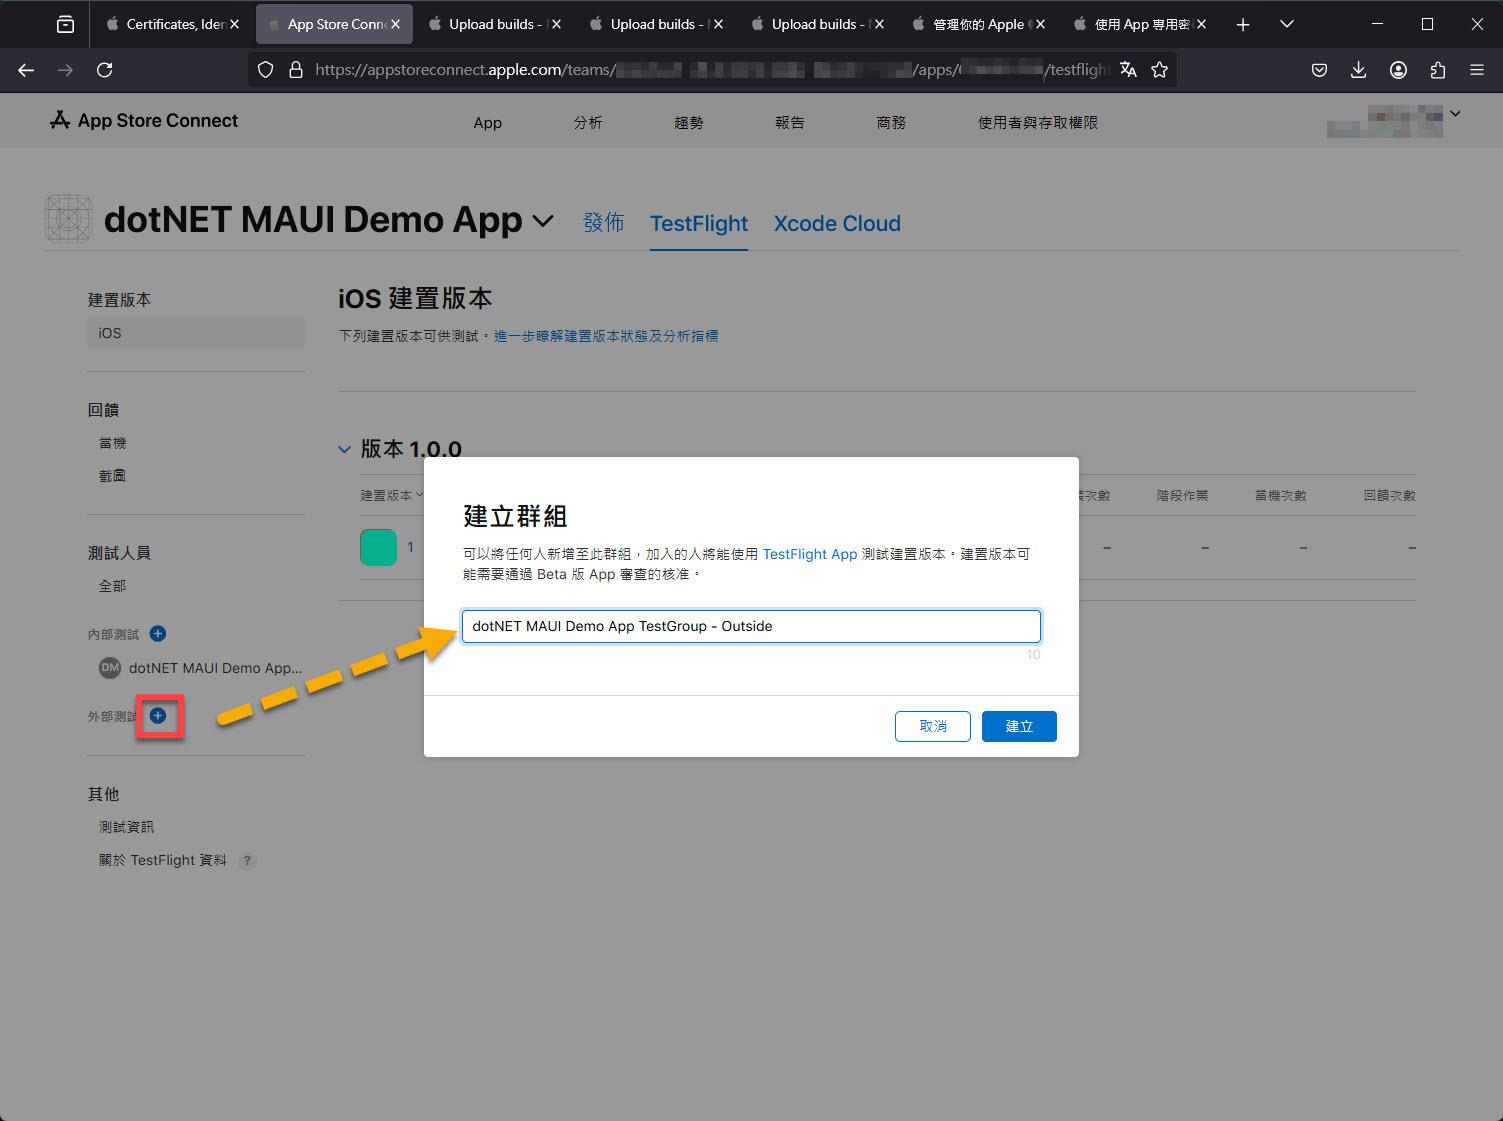Click the App Store Connect logo
The width and height of the screenshot is (1503, 1121).
click(144, 121)
